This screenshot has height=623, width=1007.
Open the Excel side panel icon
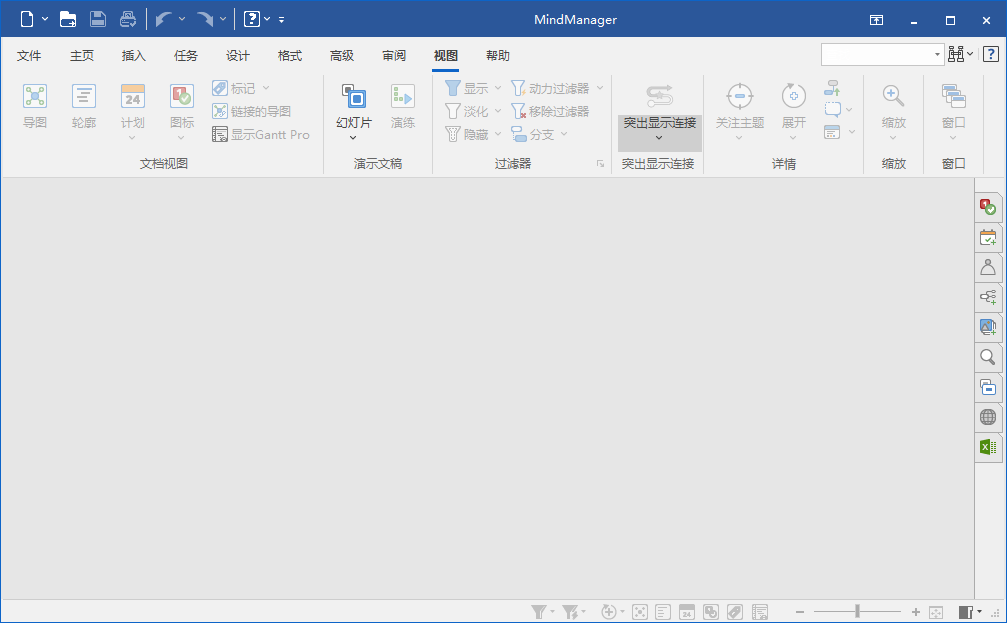pos(988,446)
